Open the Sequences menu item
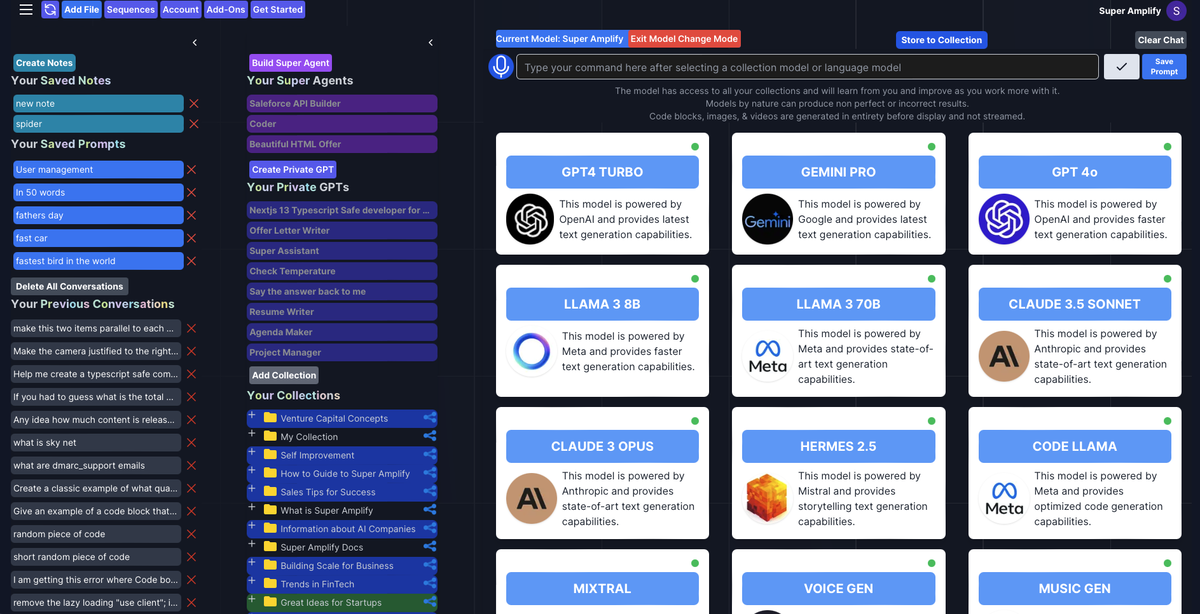This screenshot has width=1200, height=614. point(131,10)
